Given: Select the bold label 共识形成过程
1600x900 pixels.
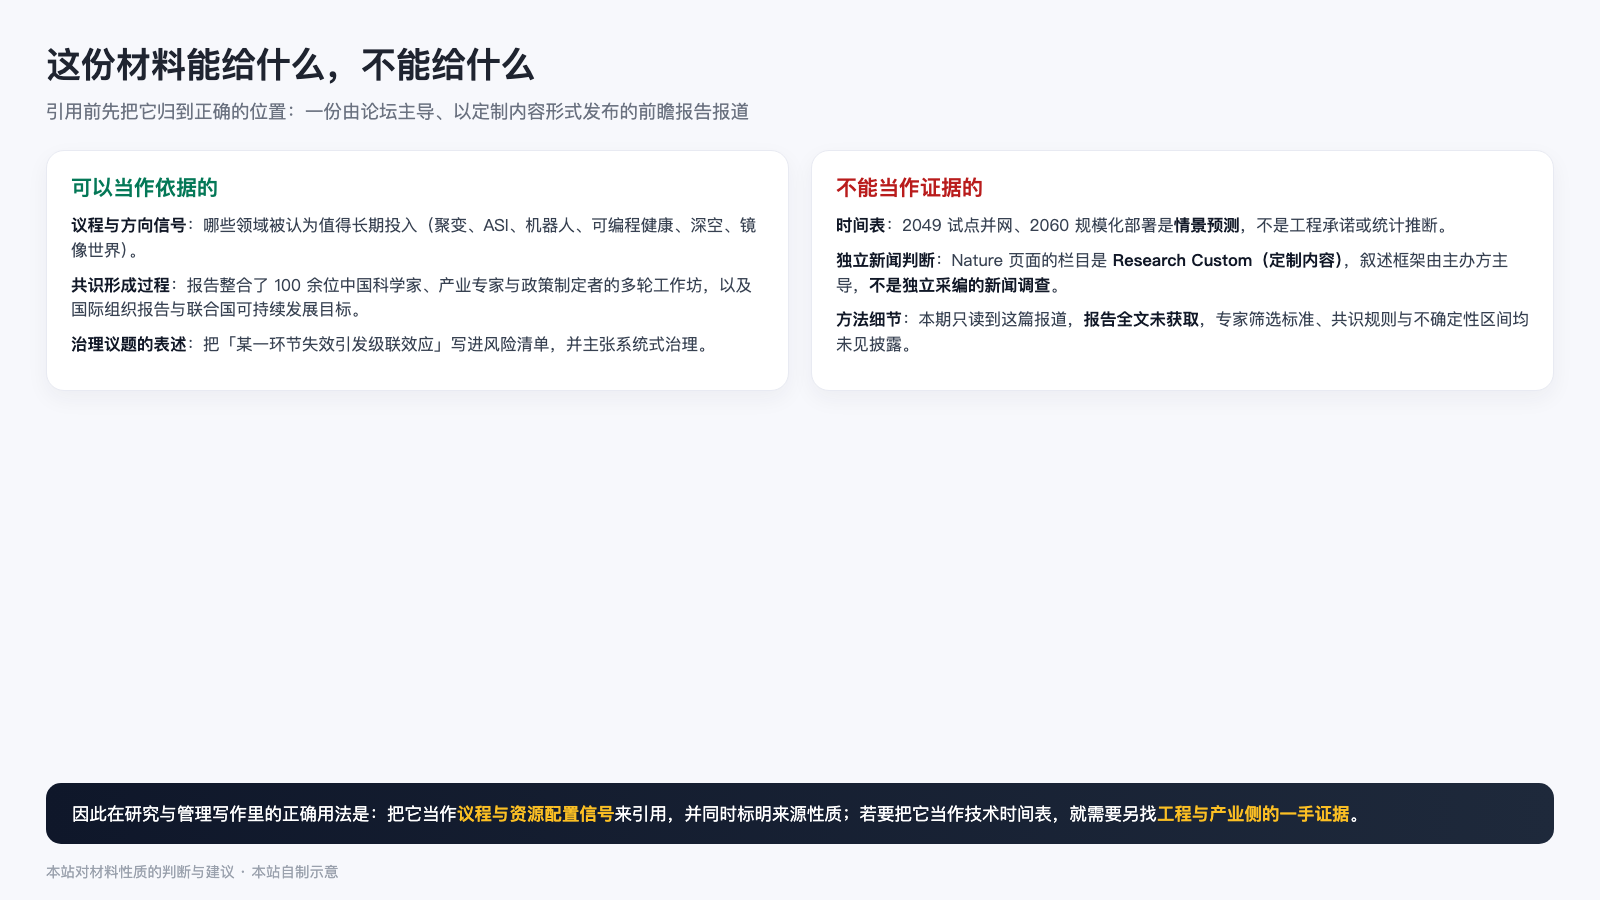Looking at the screenshot, I should pyautogui.click(x=121, y=285).
